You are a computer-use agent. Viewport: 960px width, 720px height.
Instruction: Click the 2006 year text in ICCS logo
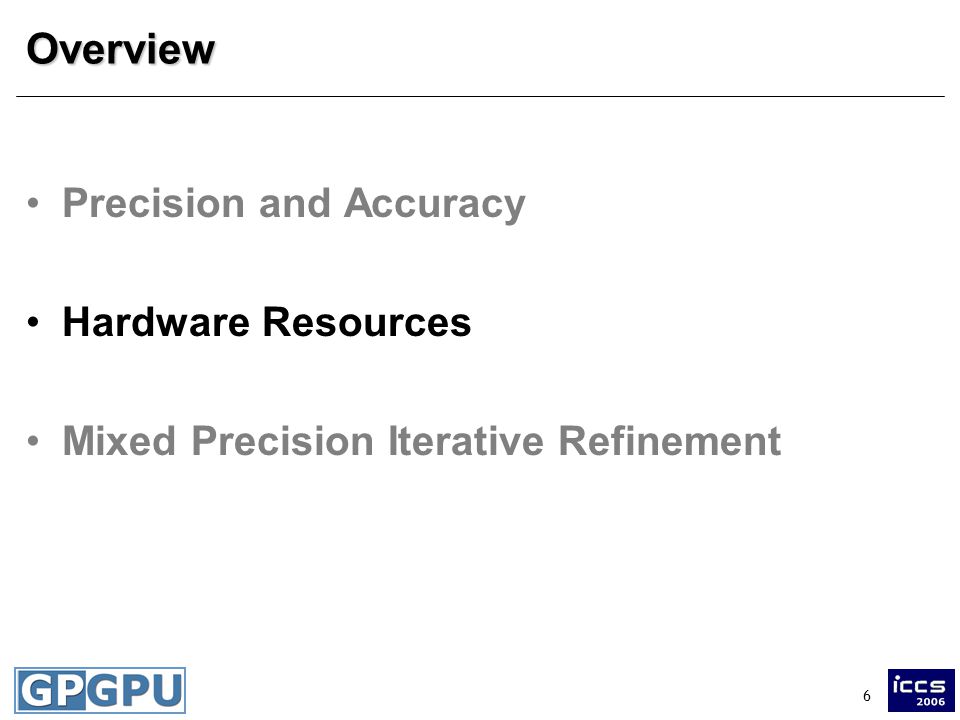[x=930, y=702]
